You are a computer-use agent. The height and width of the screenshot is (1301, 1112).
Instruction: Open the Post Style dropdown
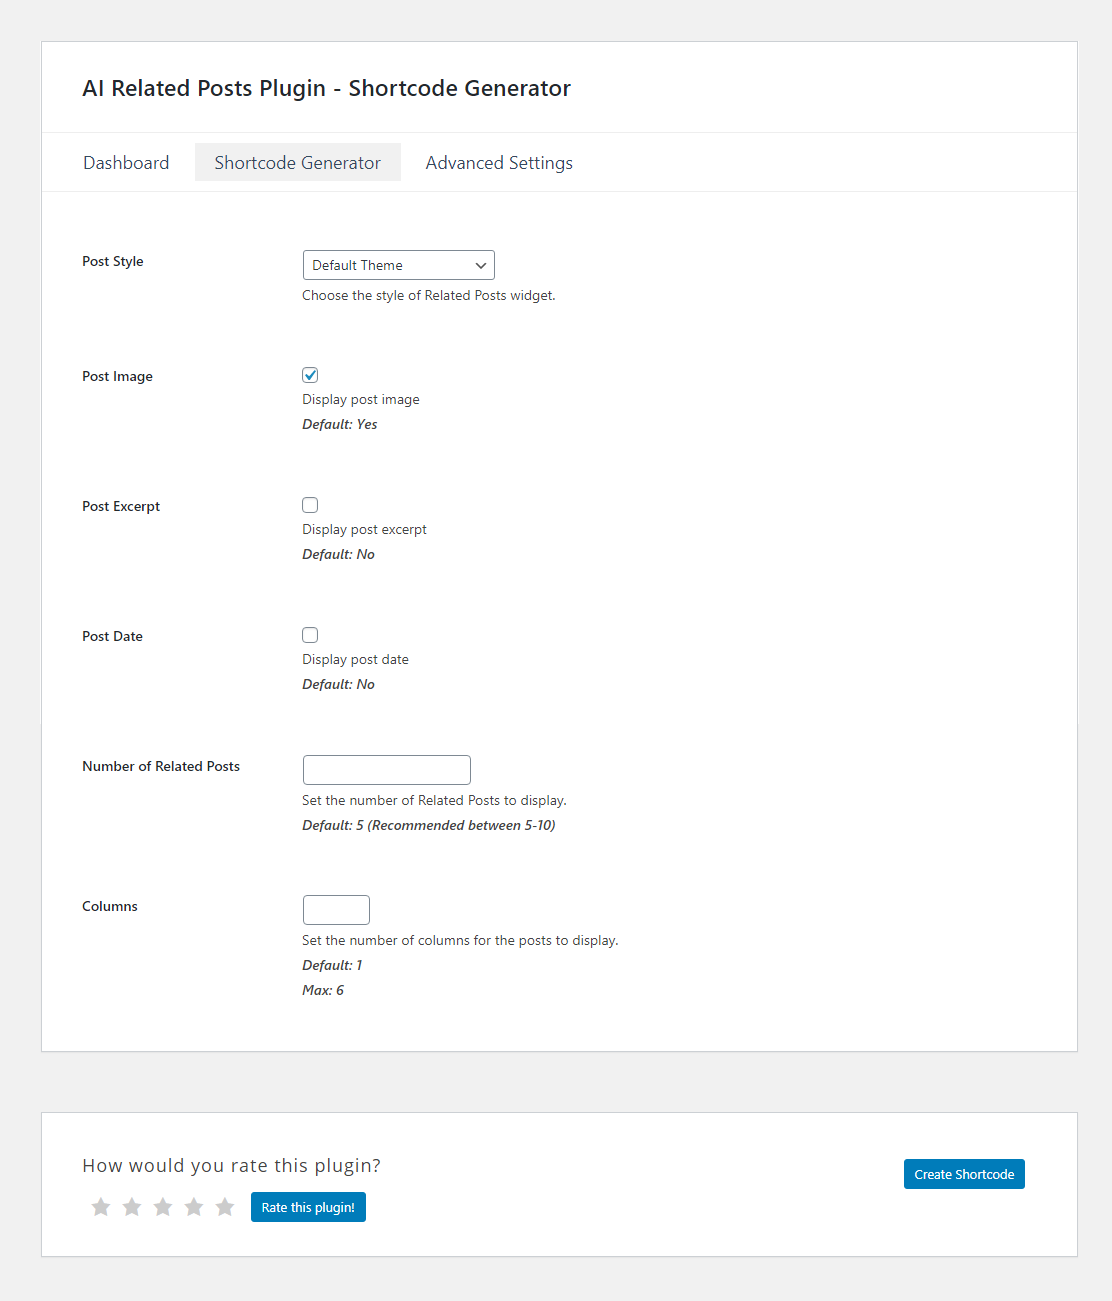point(398,265)
